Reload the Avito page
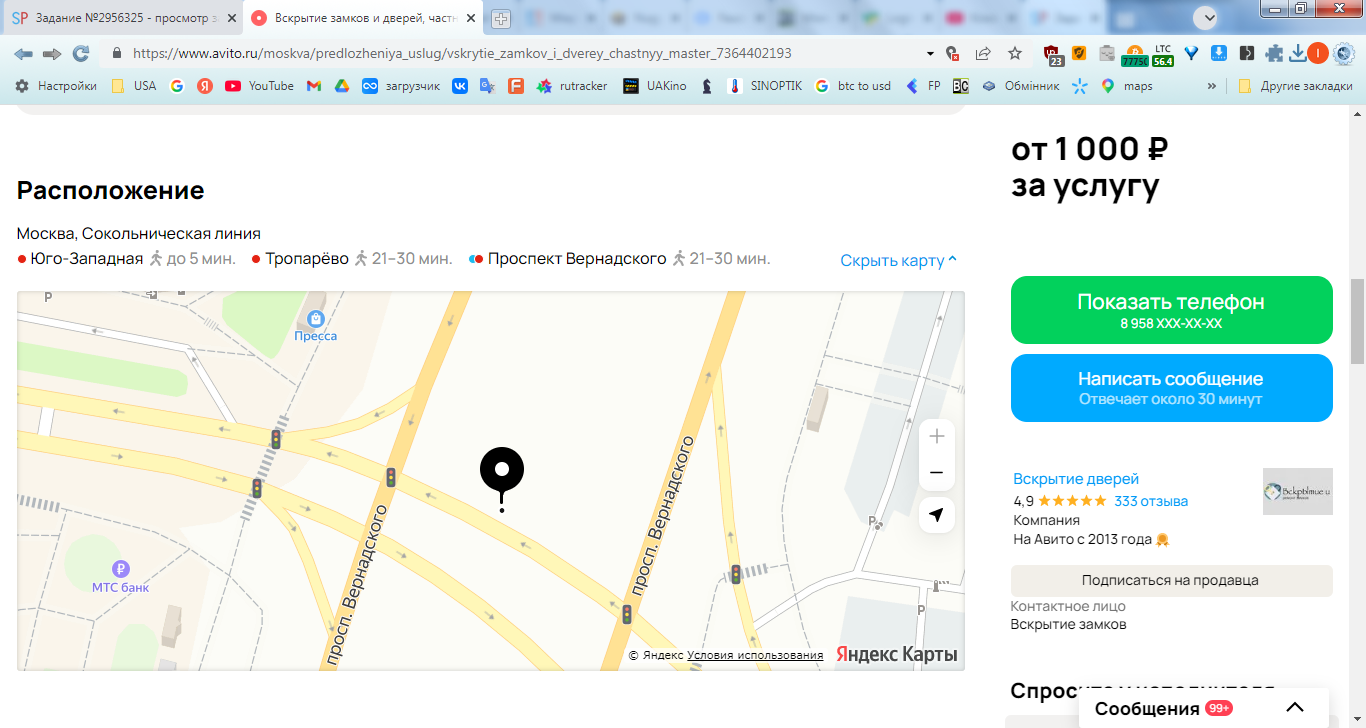This screenshot has height=728, width=1366. pyautogui.click(x=81, y=53)
